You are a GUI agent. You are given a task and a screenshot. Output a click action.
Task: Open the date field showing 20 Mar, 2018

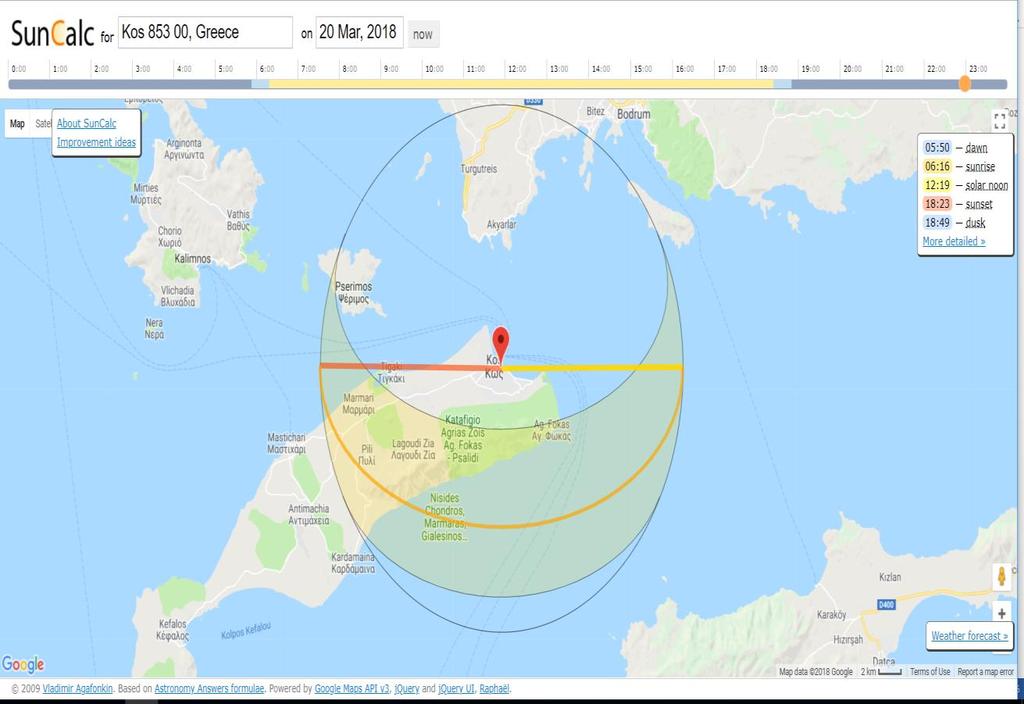pyautogui.click(x=359, y=32)
